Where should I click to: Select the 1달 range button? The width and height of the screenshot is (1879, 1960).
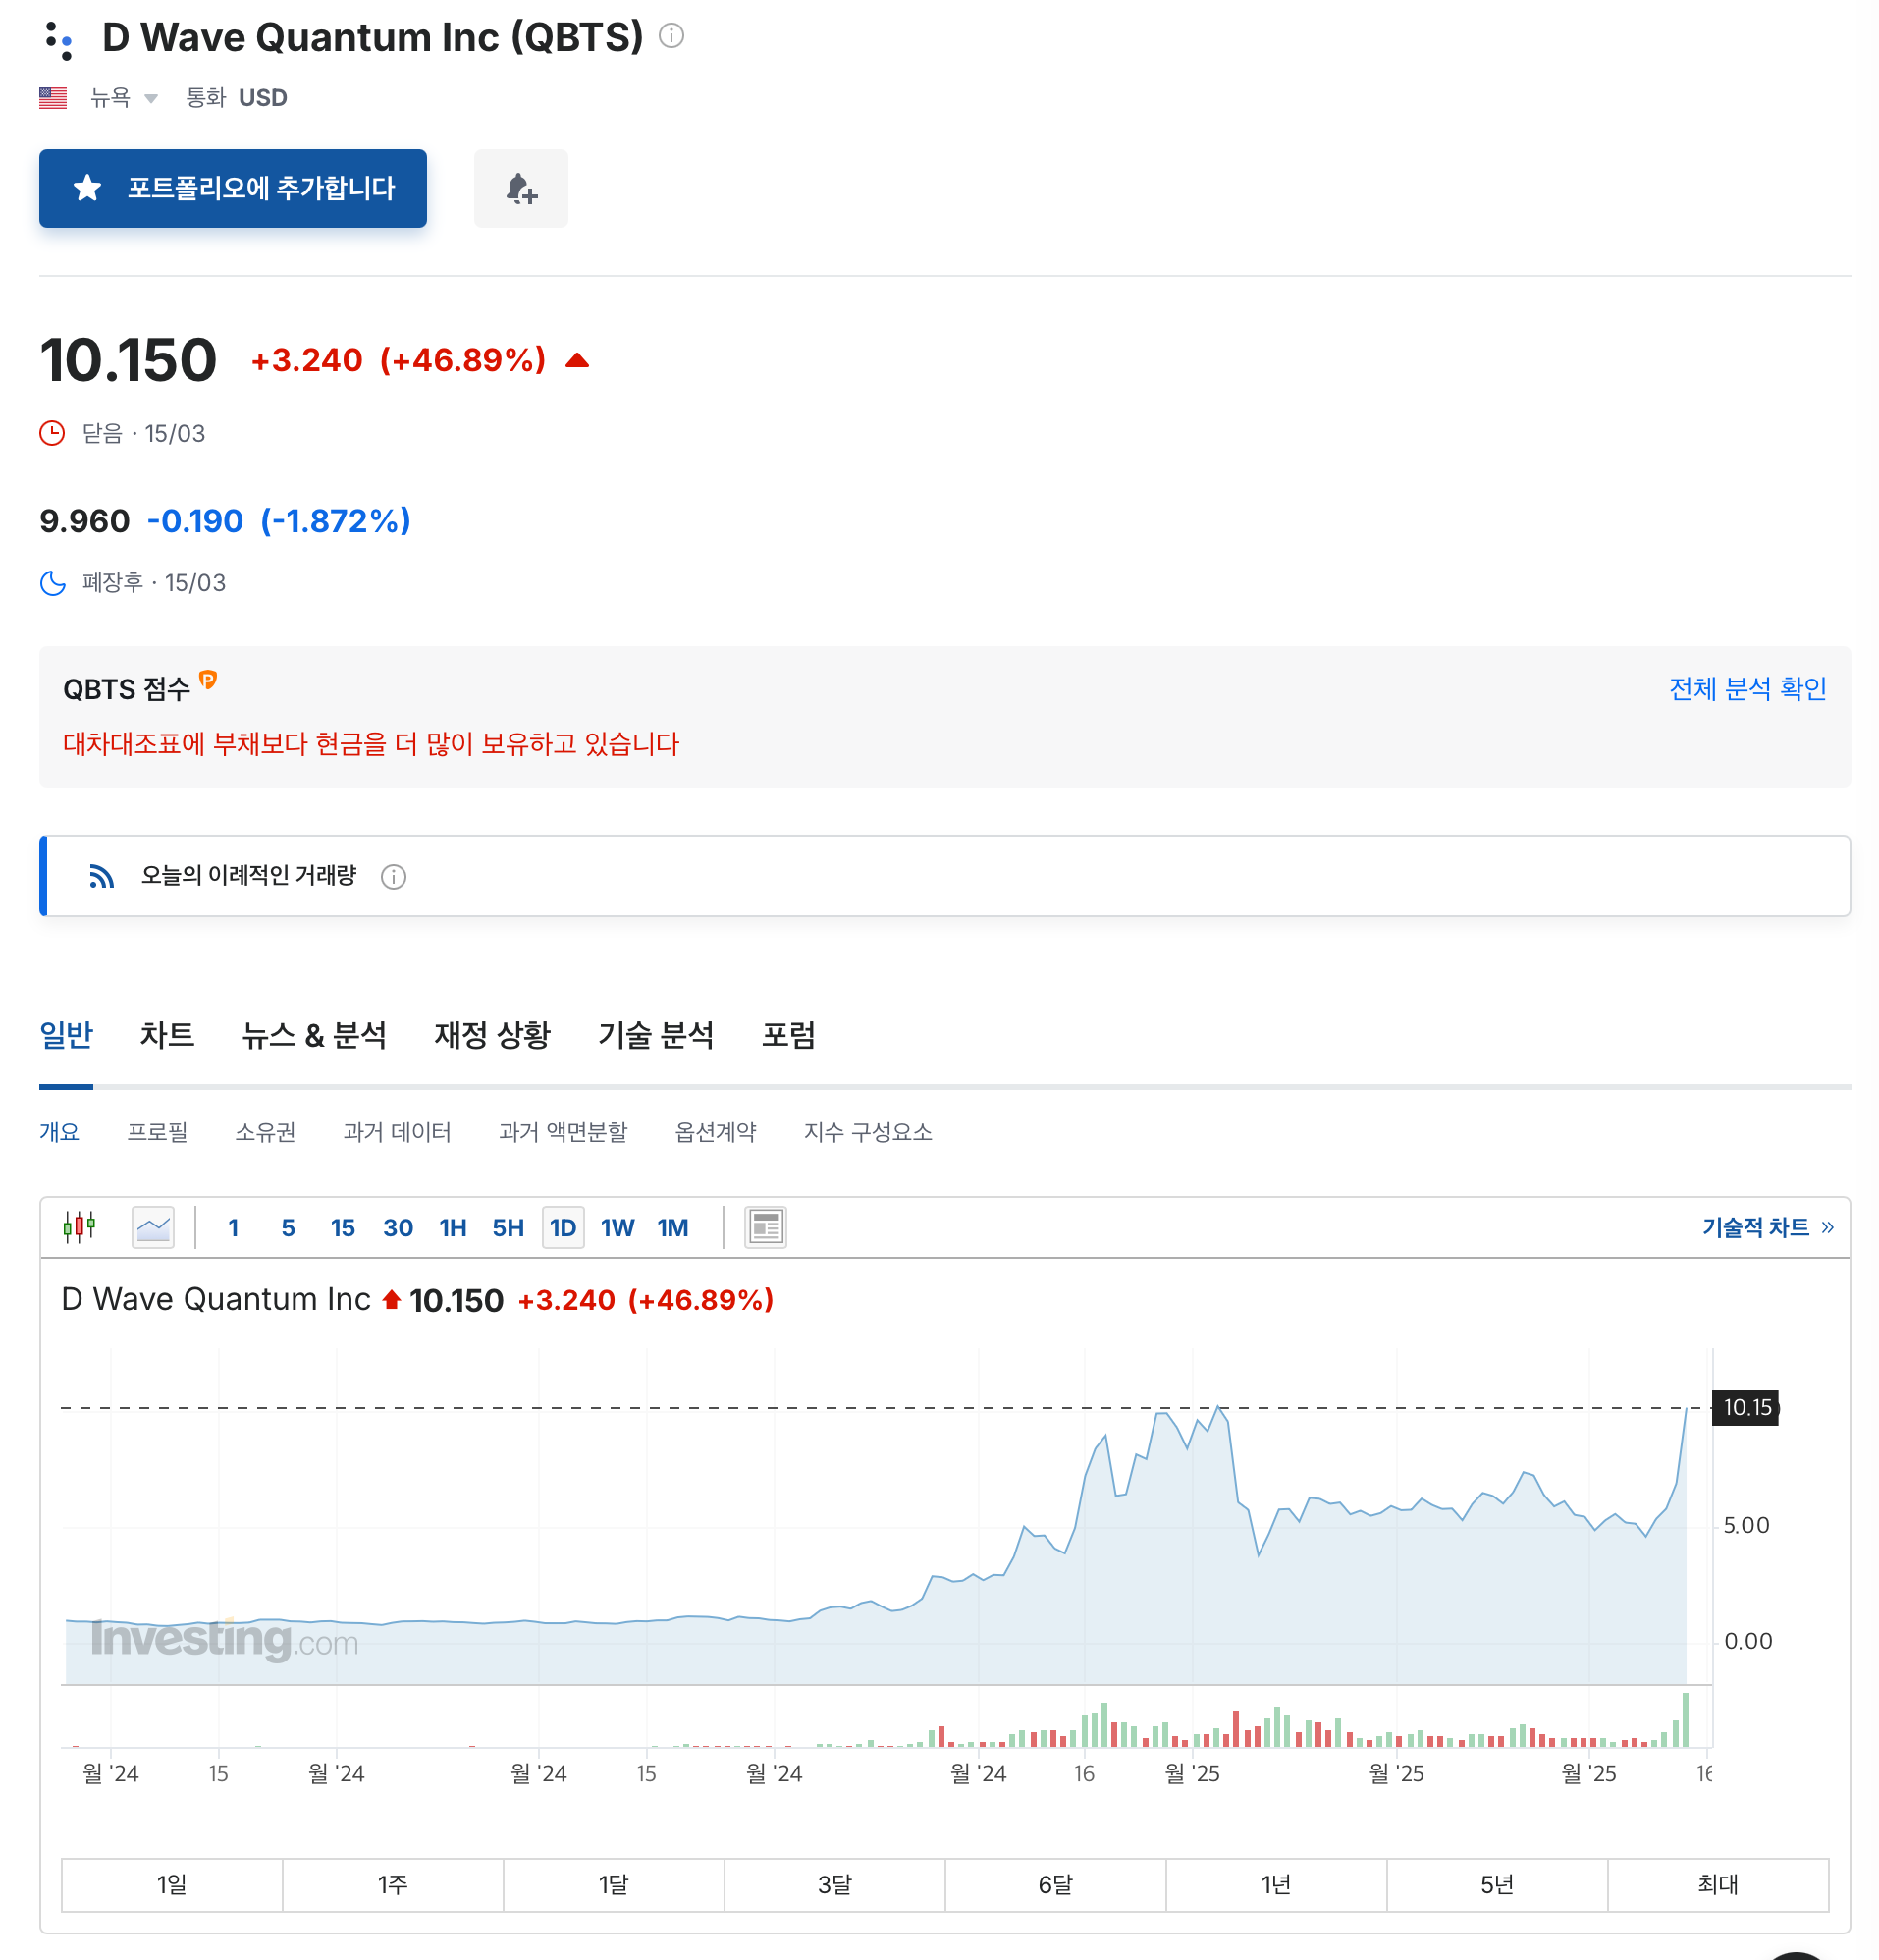pyautogui.click(x=614, y=1885)
